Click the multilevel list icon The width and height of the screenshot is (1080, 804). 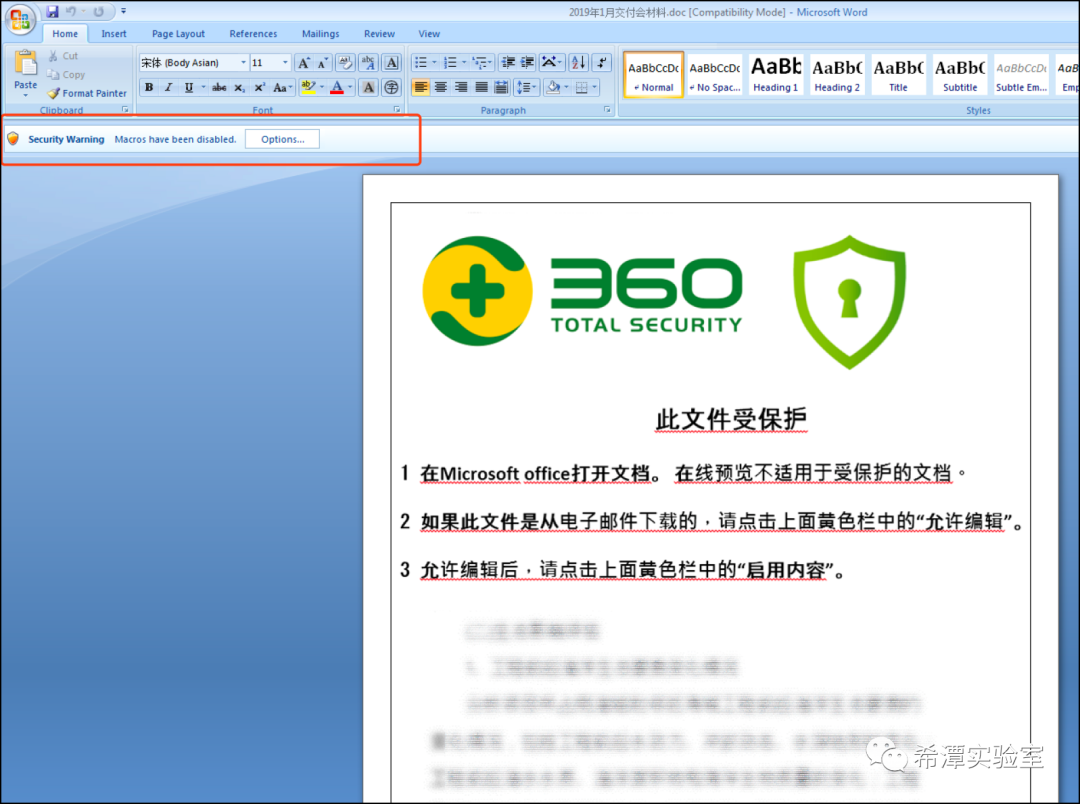pos(480,63)
